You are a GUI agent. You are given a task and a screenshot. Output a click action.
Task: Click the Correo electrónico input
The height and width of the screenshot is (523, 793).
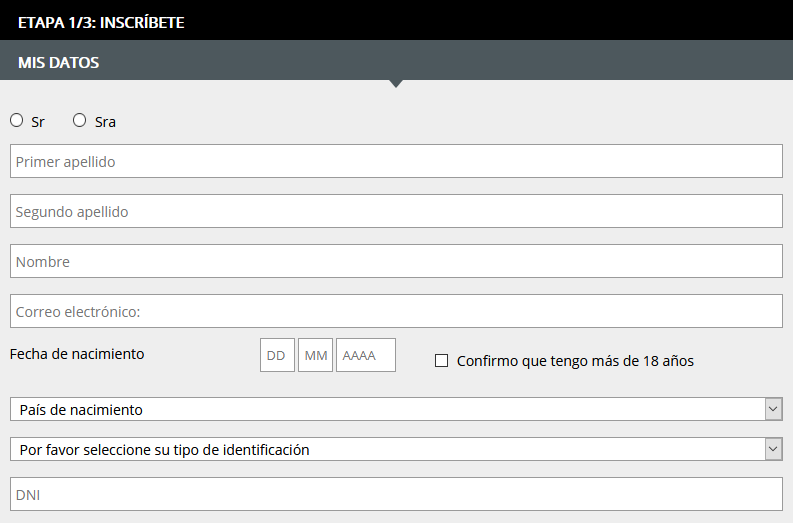(x=396, y=311)
